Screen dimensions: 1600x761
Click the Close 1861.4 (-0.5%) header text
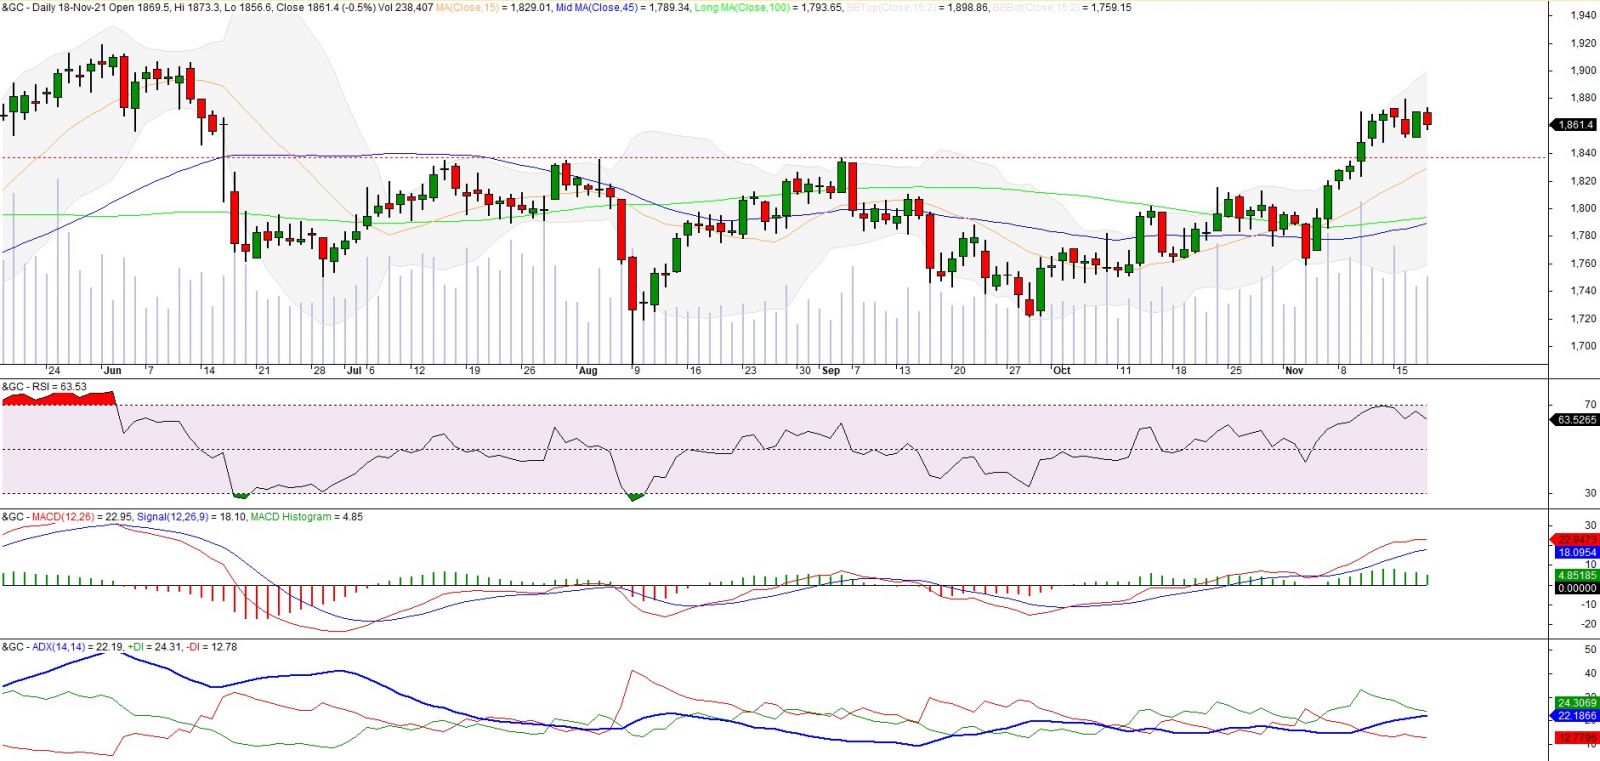point(324,7)
